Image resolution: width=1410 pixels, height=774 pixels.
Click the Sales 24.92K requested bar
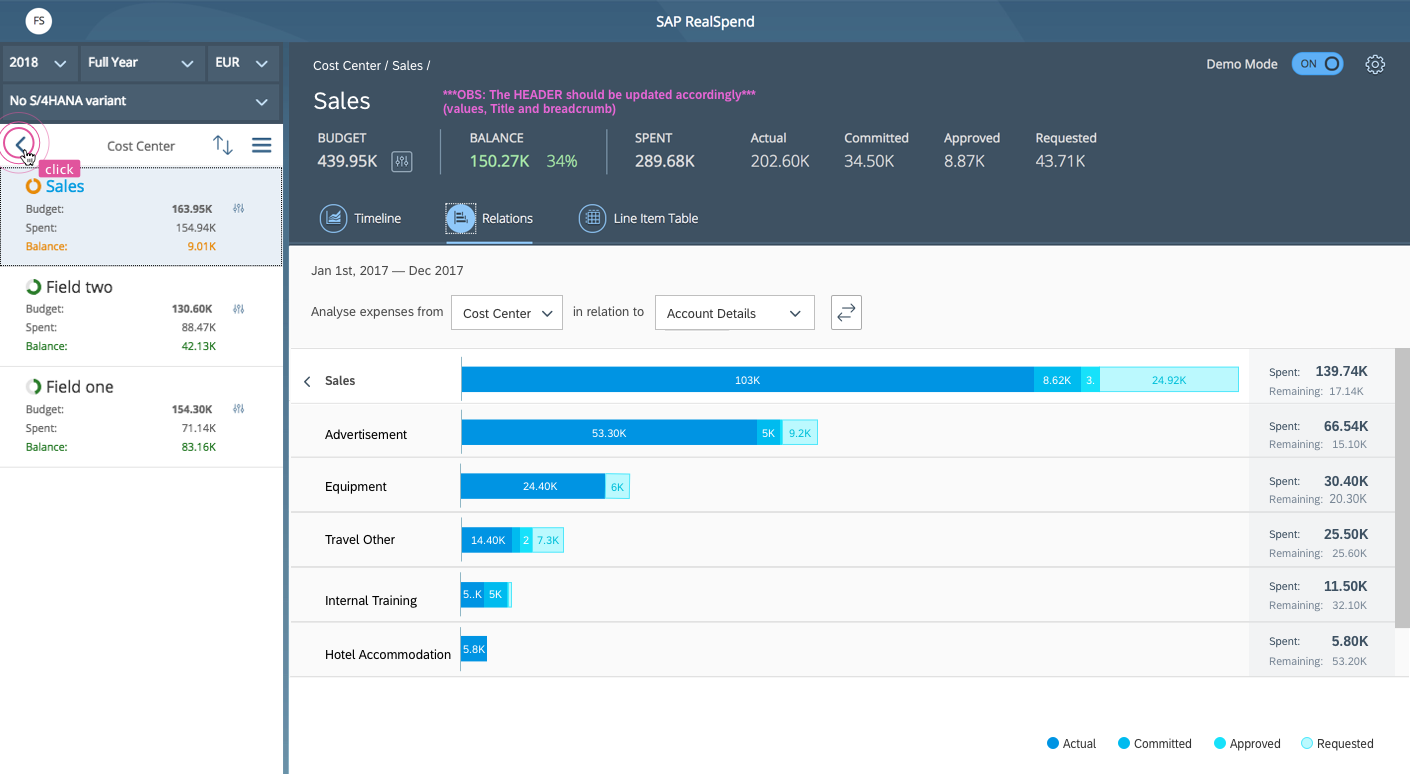coord(1169,380)
